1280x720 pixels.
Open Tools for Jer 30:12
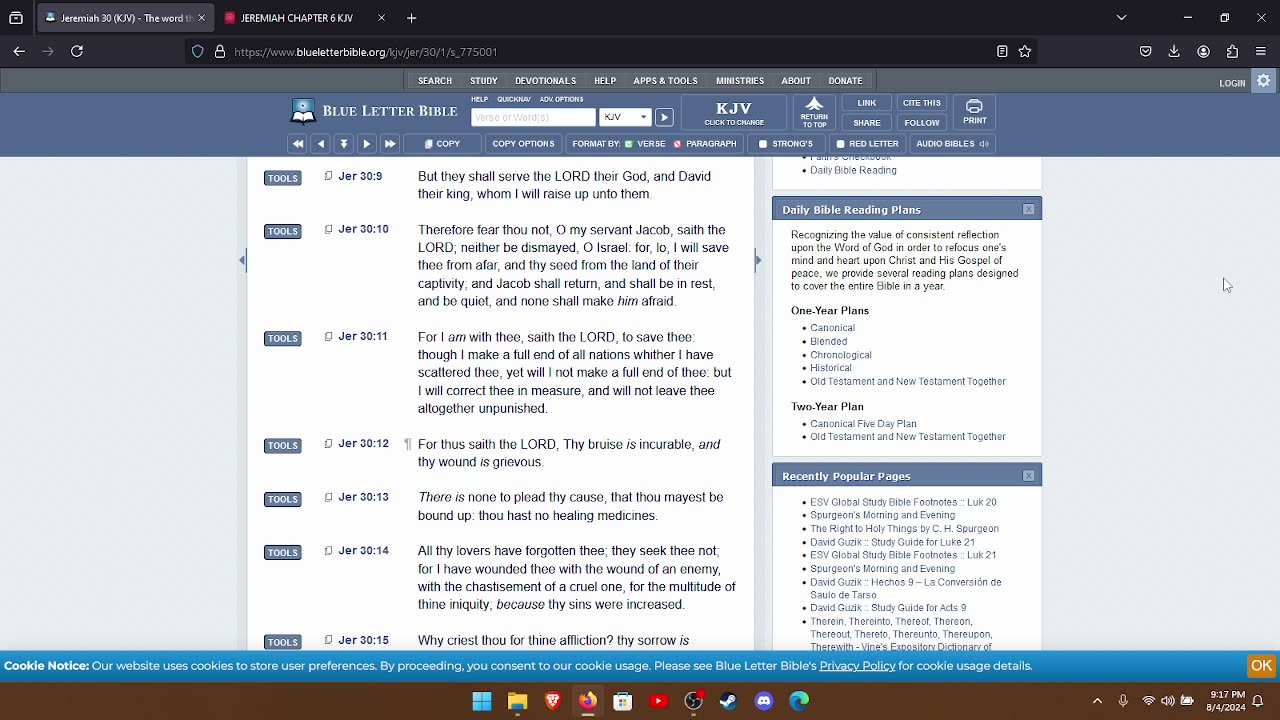point(283,445)
